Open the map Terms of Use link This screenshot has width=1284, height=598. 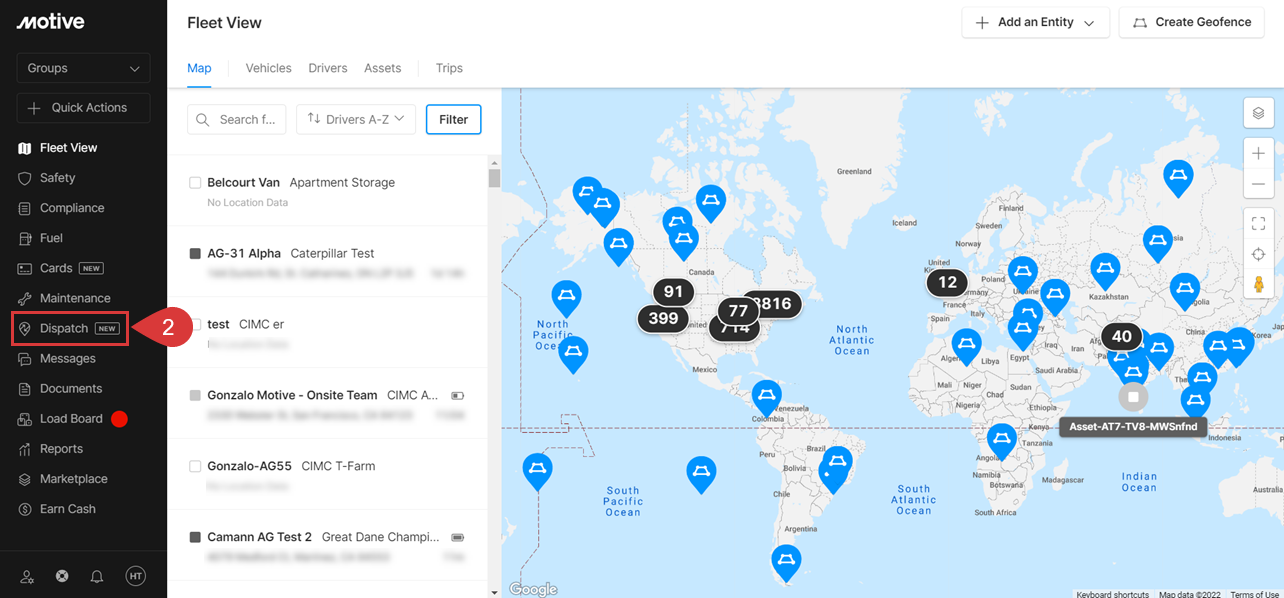click(x=1255, y=594)
